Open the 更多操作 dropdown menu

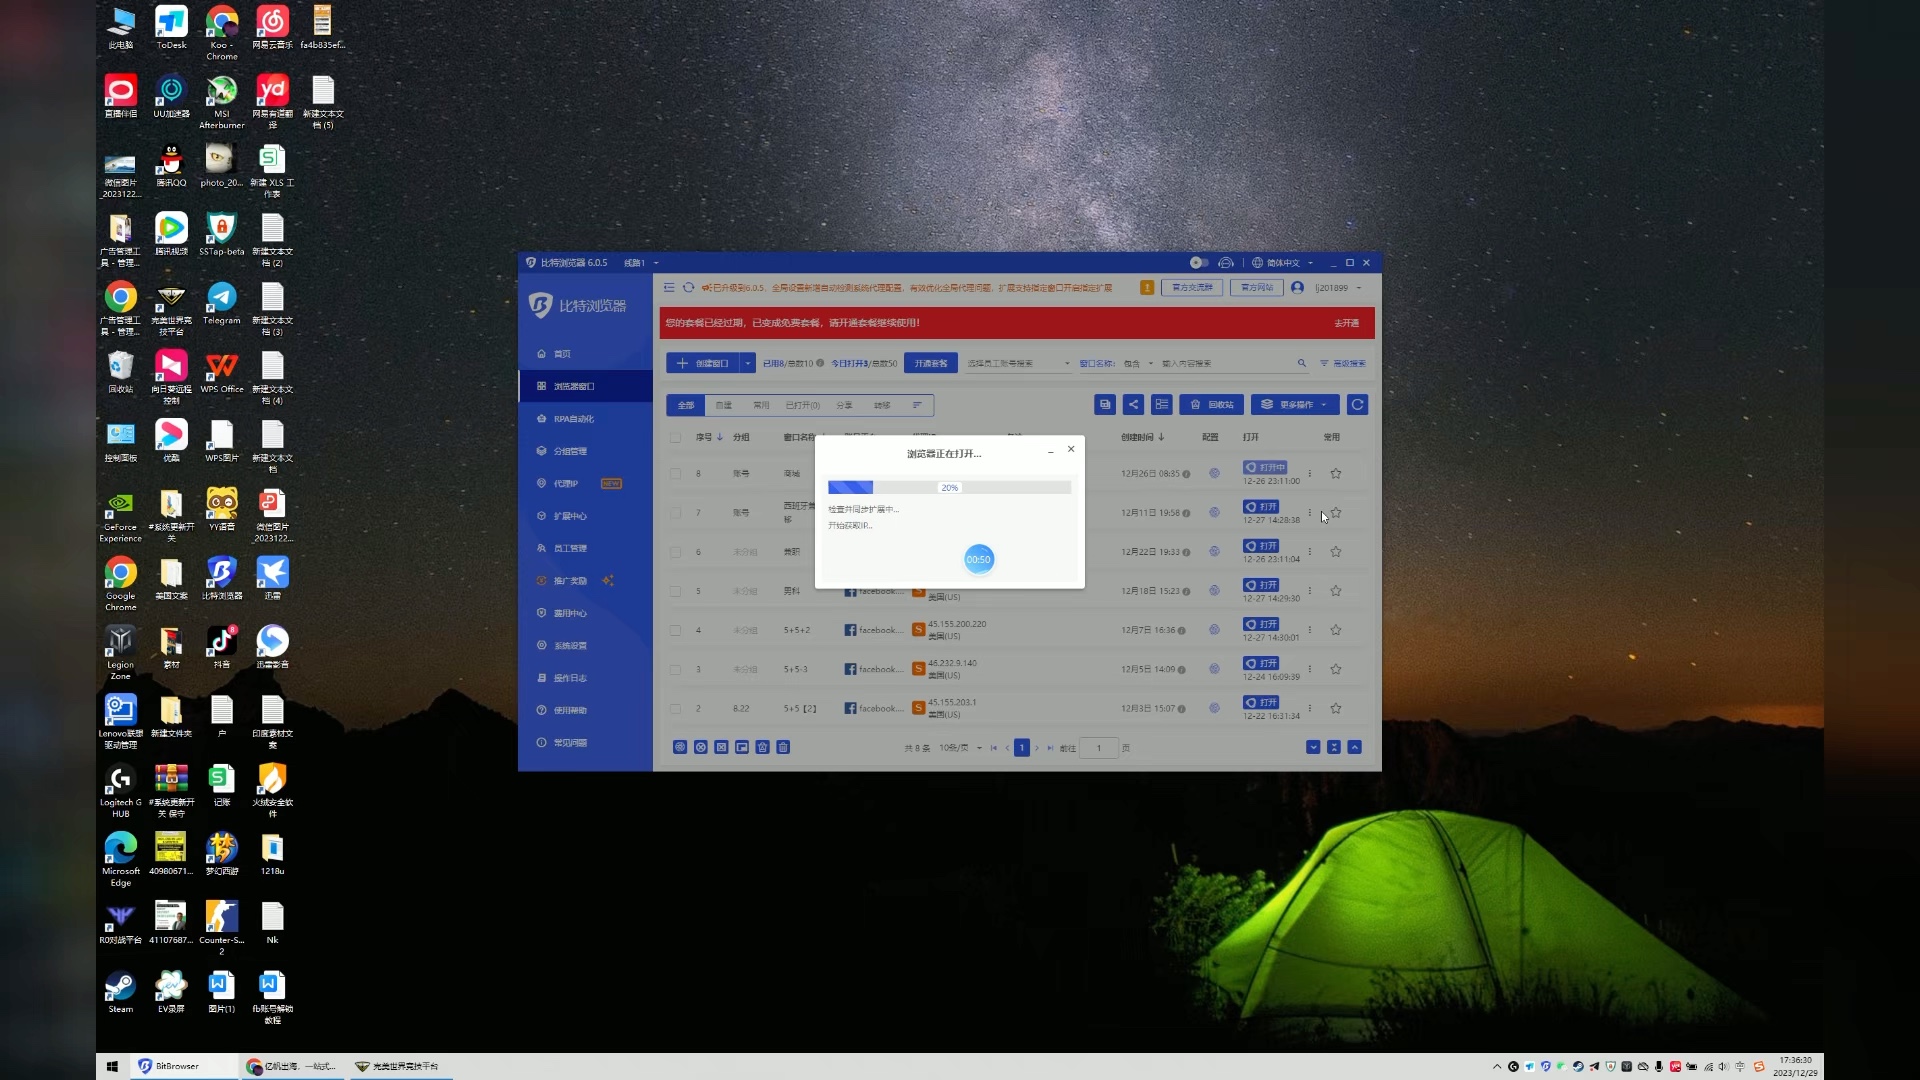(1295, 405)
